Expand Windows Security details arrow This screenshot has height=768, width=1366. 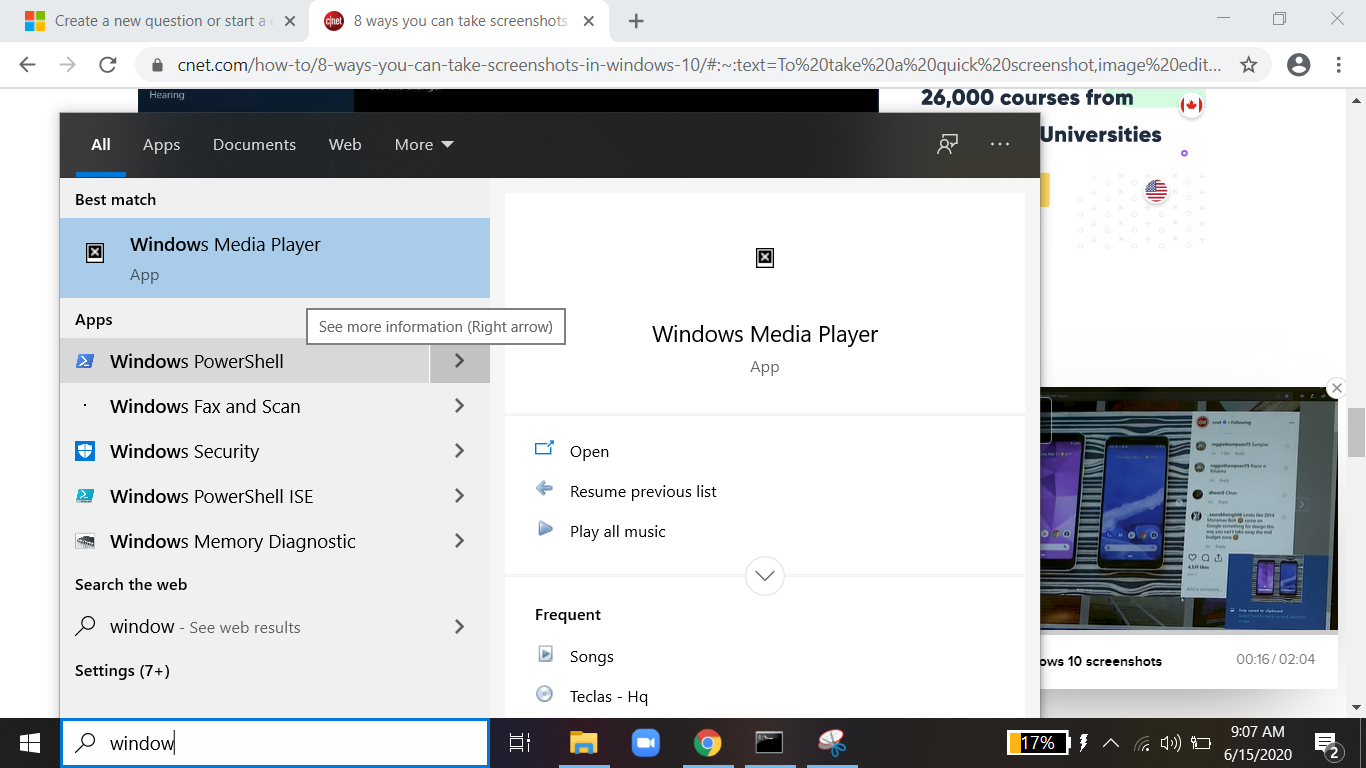click(x=459, y=451)
